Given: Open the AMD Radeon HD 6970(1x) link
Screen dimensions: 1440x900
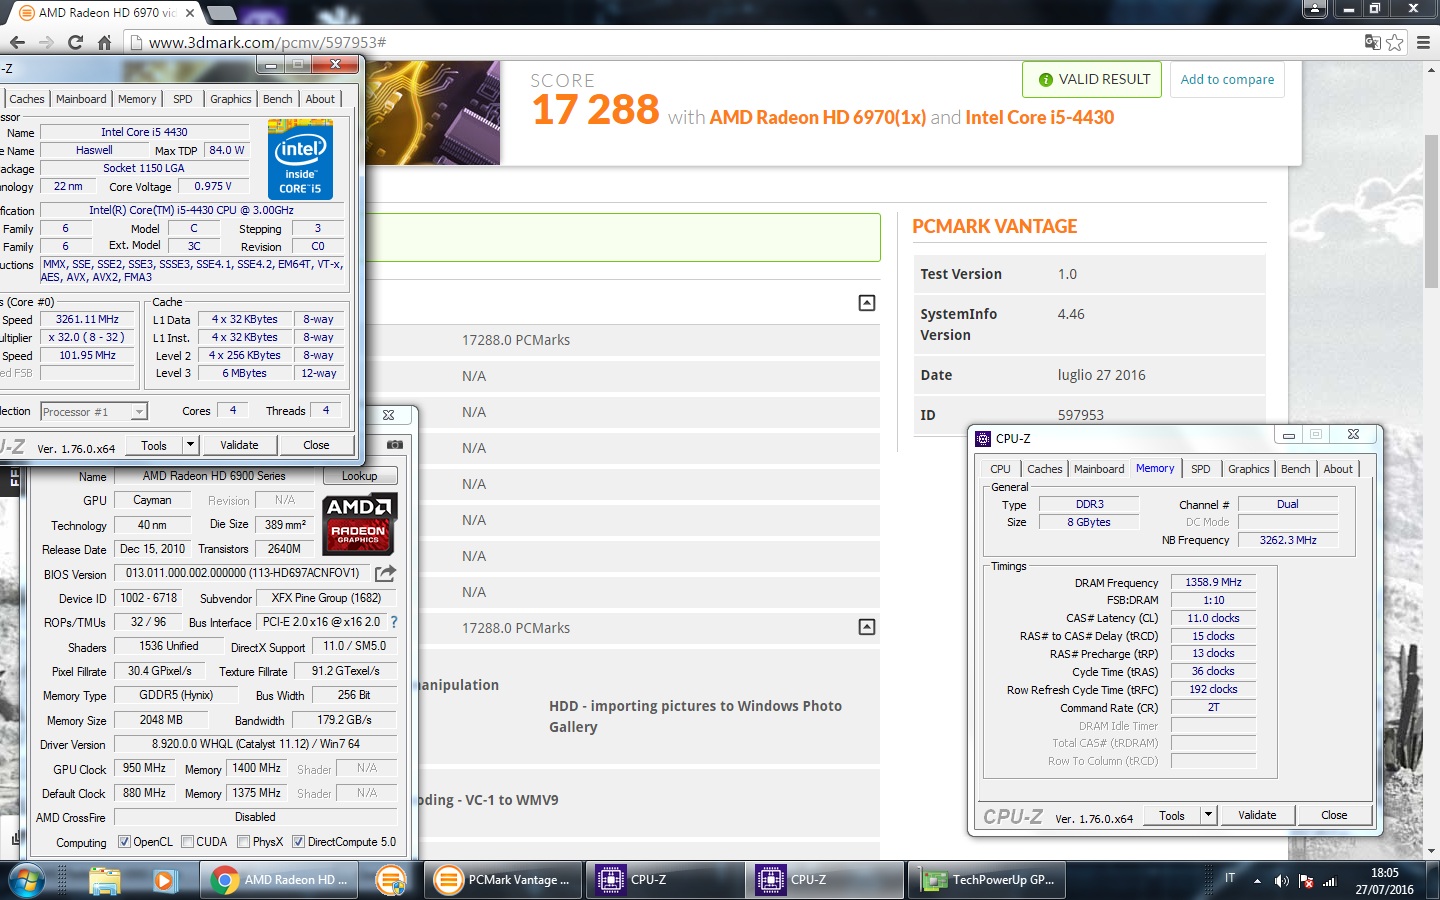Looking at the screenshot, I should pos(817,117).
